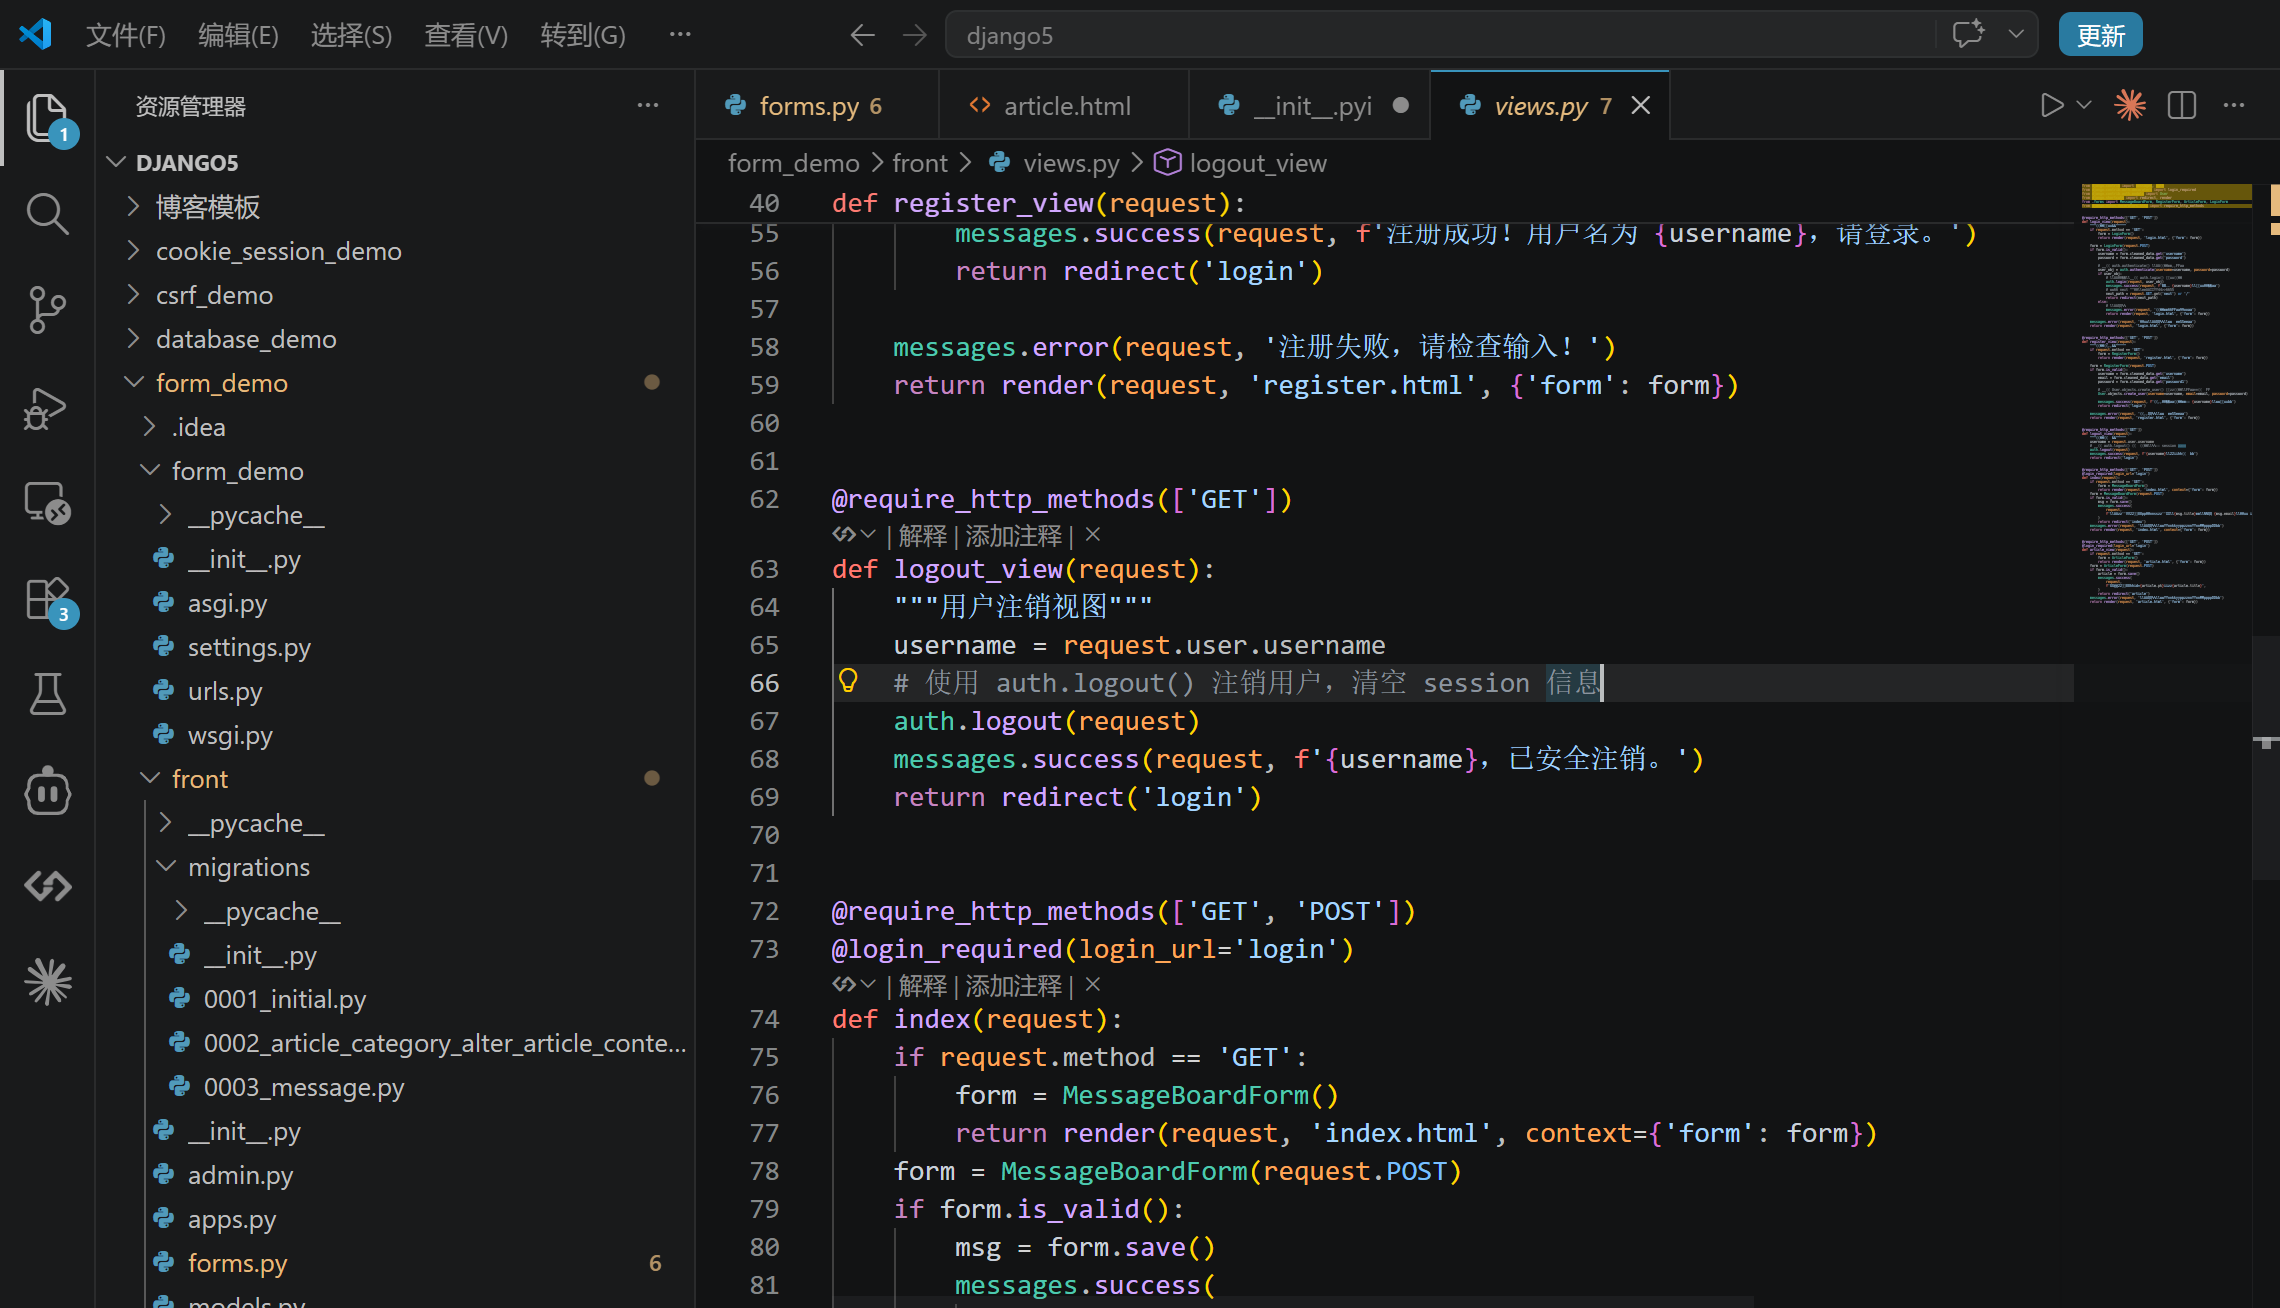This screenshot has width=2280, height=1308.
Task: Switch to the forms.py tab
Action: click(x=808, y=106)
